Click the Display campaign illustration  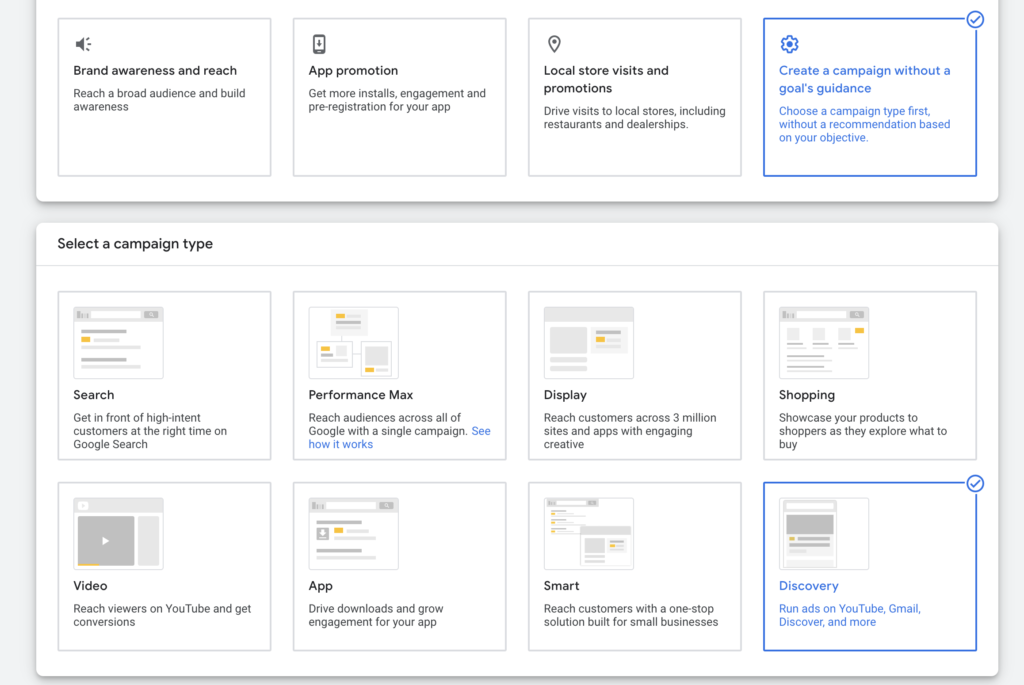[x=588, y=343]
